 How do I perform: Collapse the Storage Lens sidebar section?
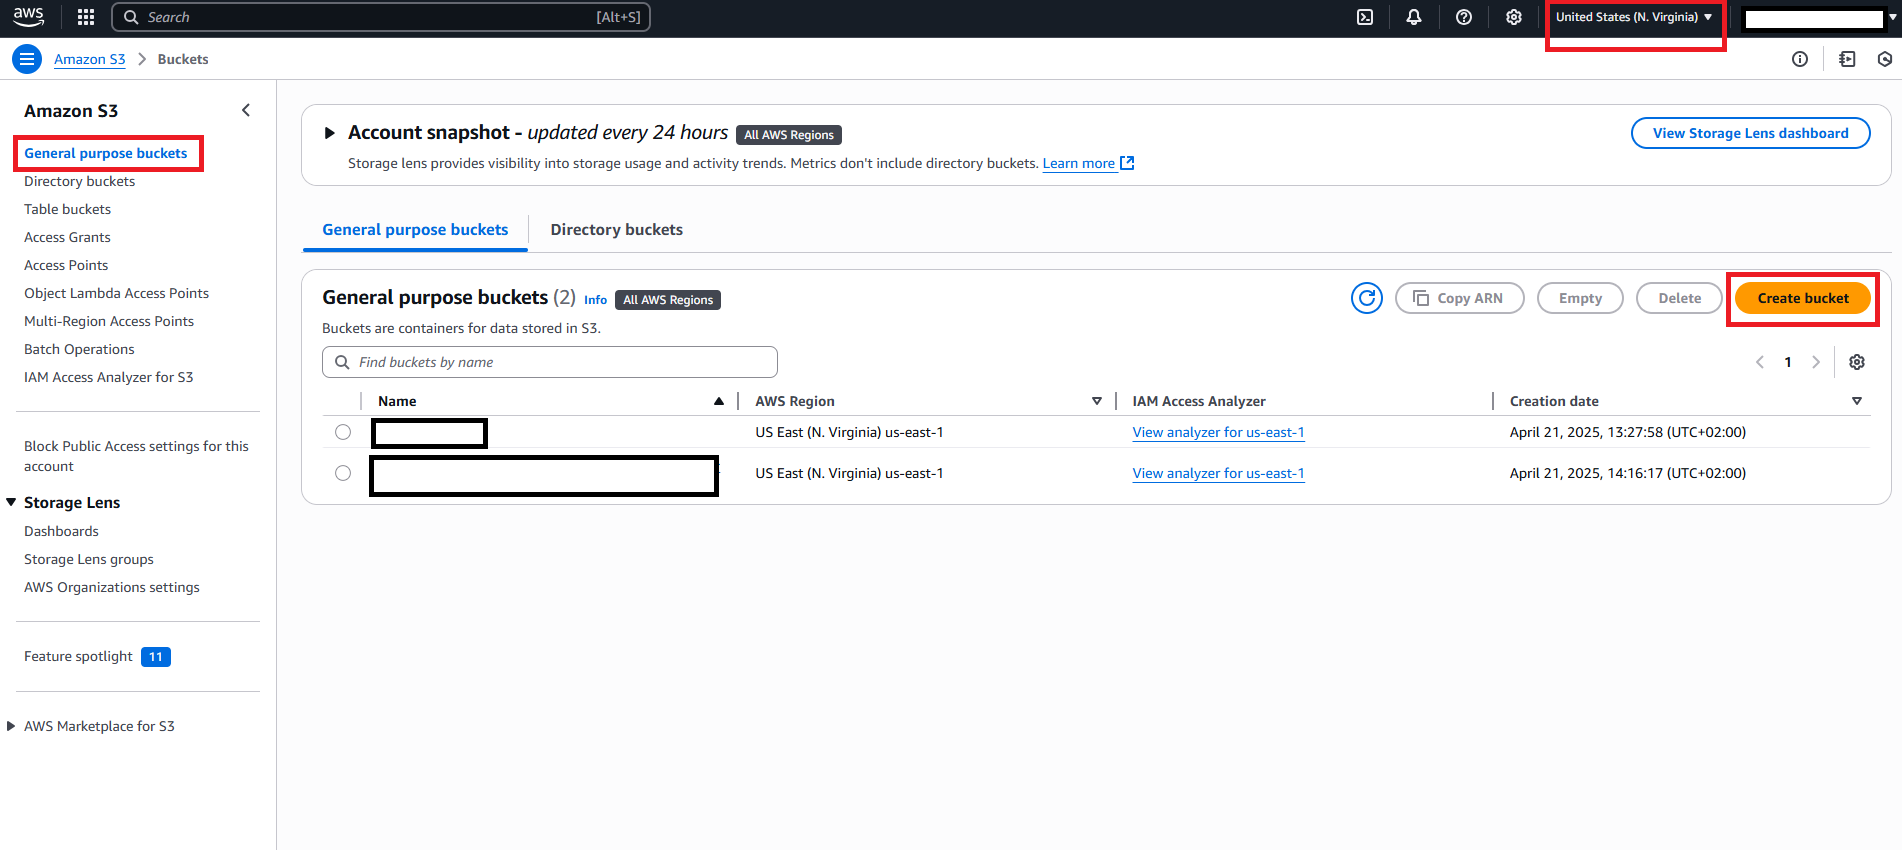pyautogui.click(x=11, y=502)
